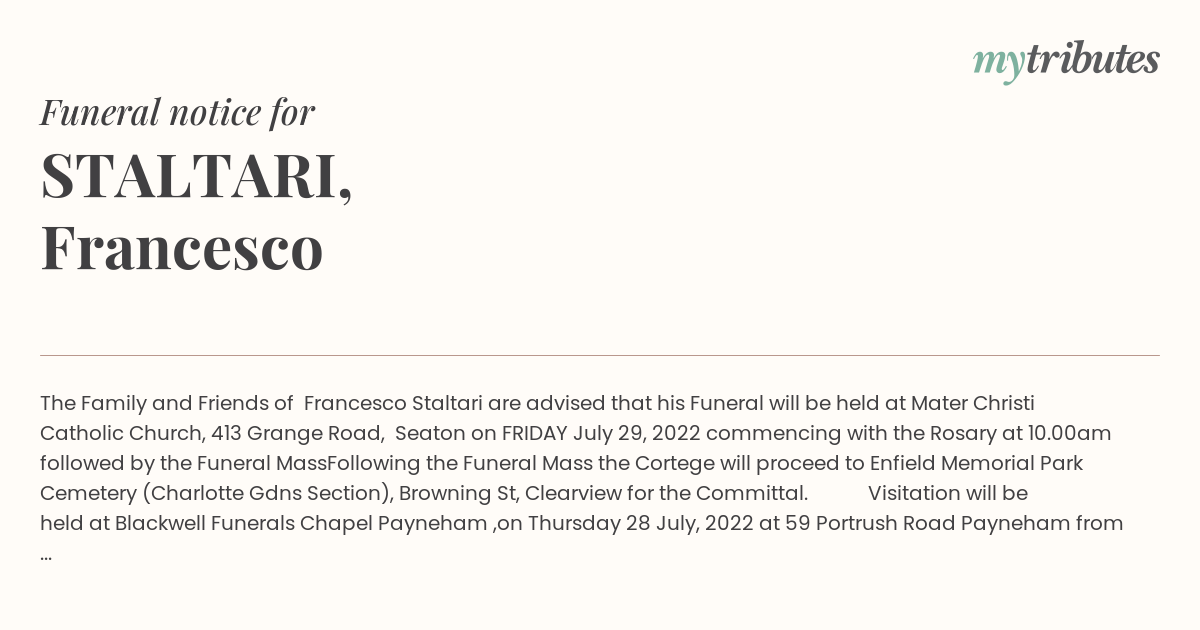Click the horizontal divider line

pos(600,355)
